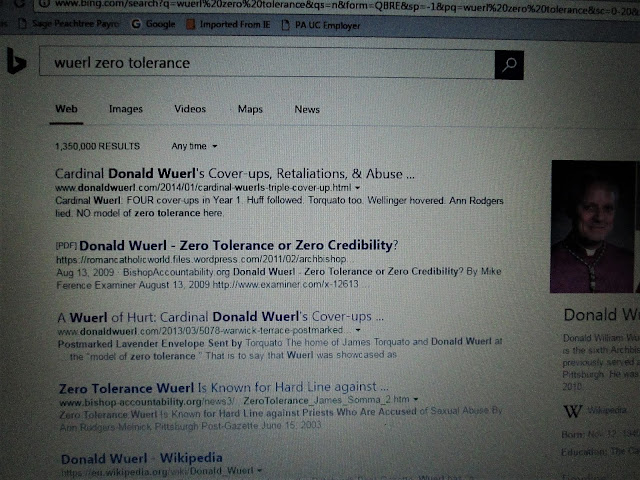Open the Any time filter dropdown
This screenshot has height=480, width=640.
(194, 146)
